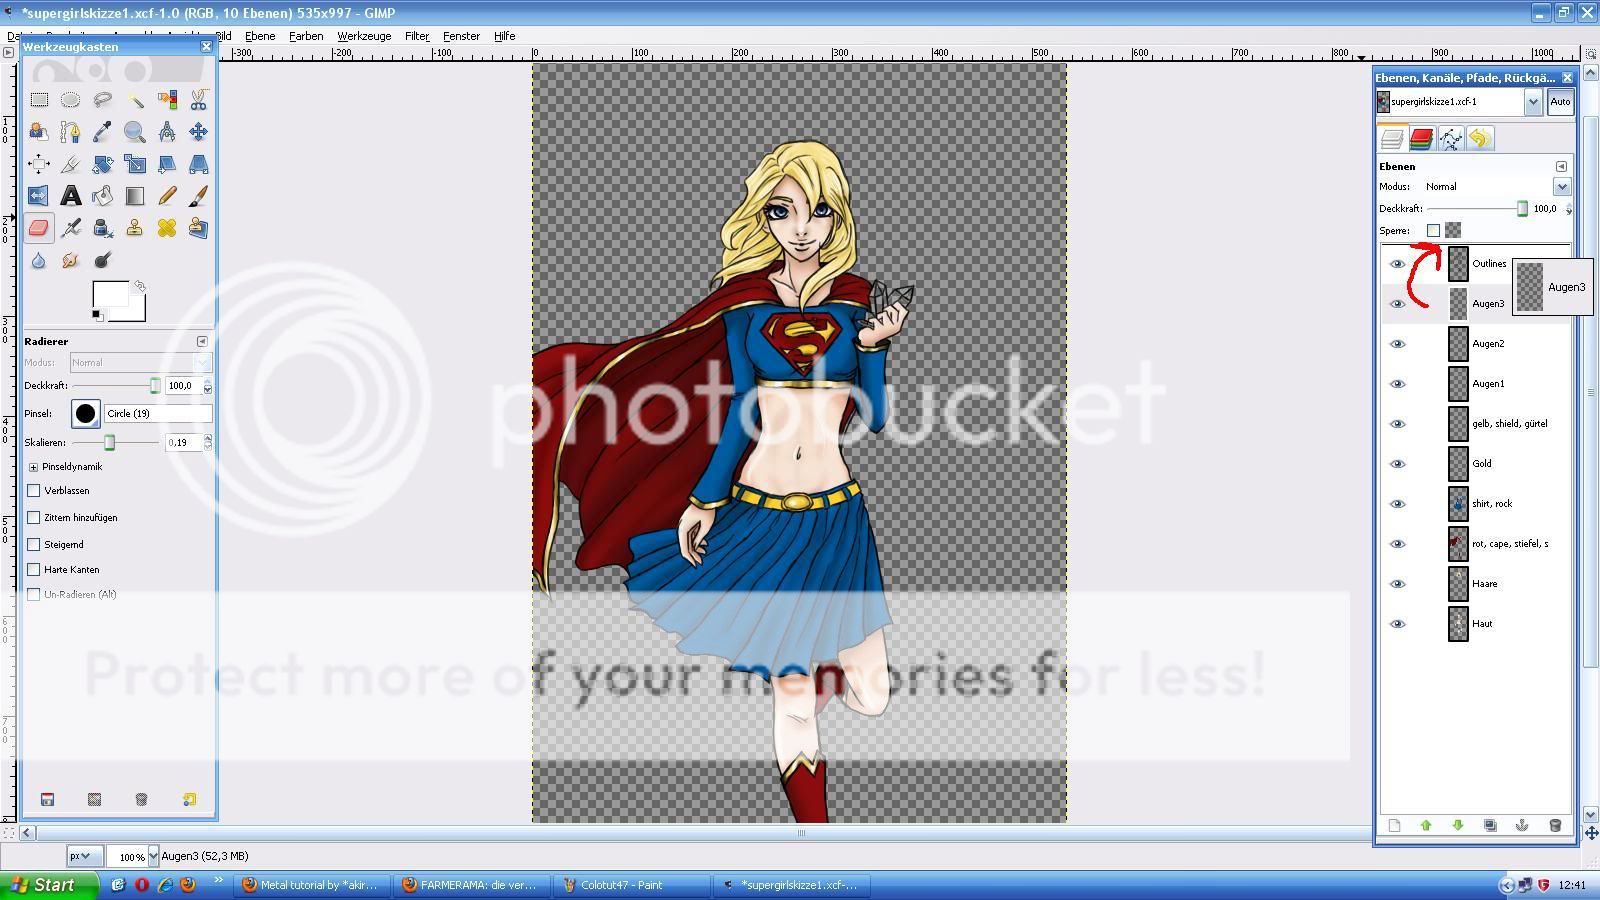Select the Free Select lasso tool
The width and height of the screenshot is (1600, 900).
[x=103, y=100]
